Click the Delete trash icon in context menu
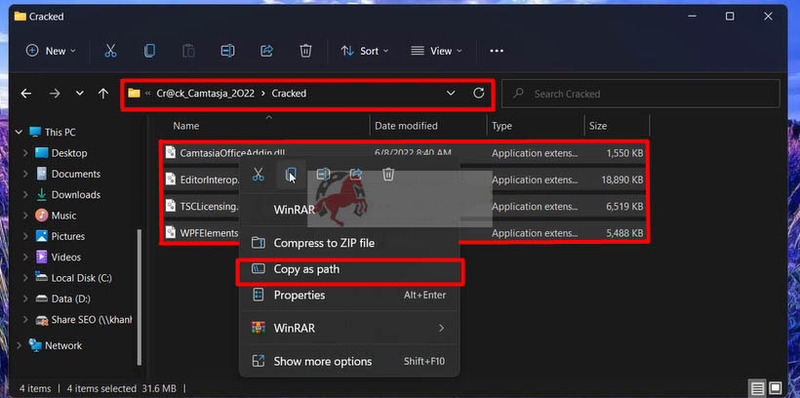This screenshot has height=398, width=800. 388,175
